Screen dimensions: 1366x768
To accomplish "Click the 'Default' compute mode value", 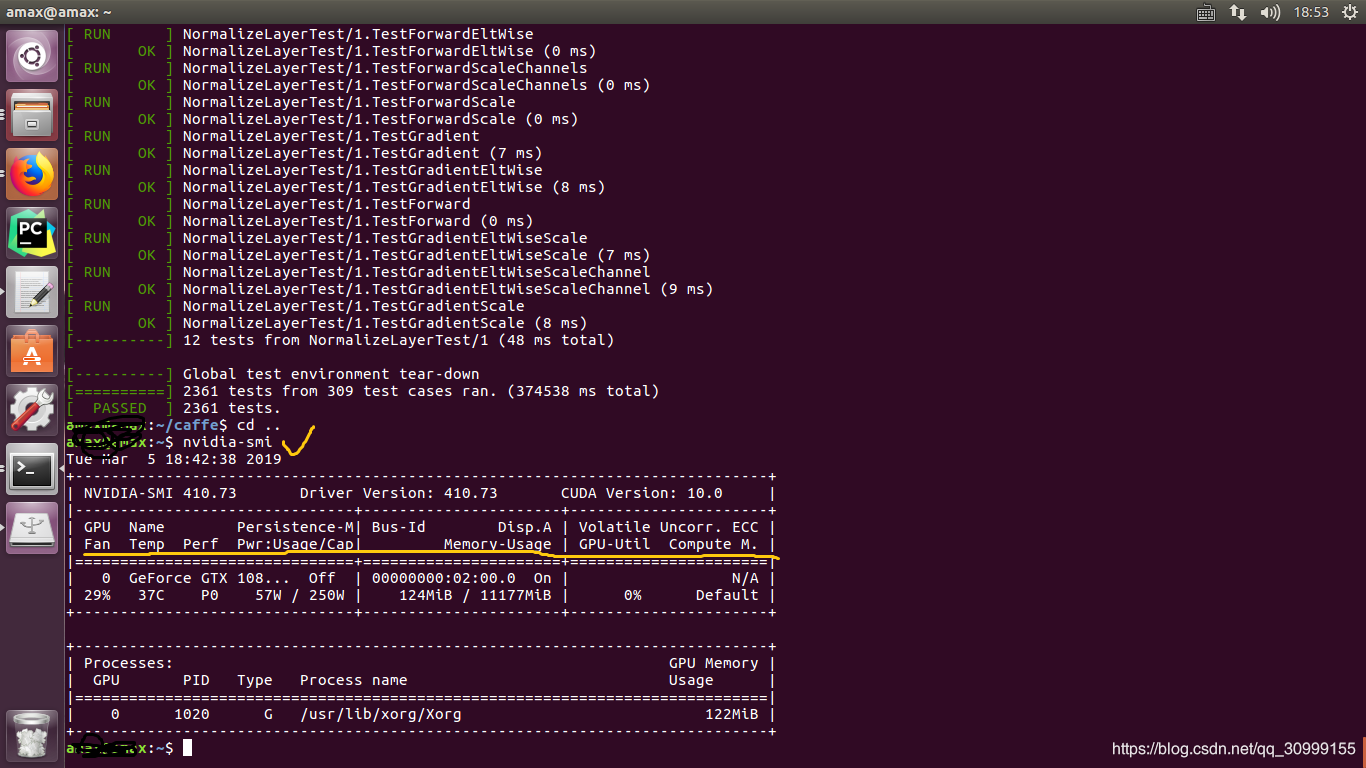I will pos(727,595).
